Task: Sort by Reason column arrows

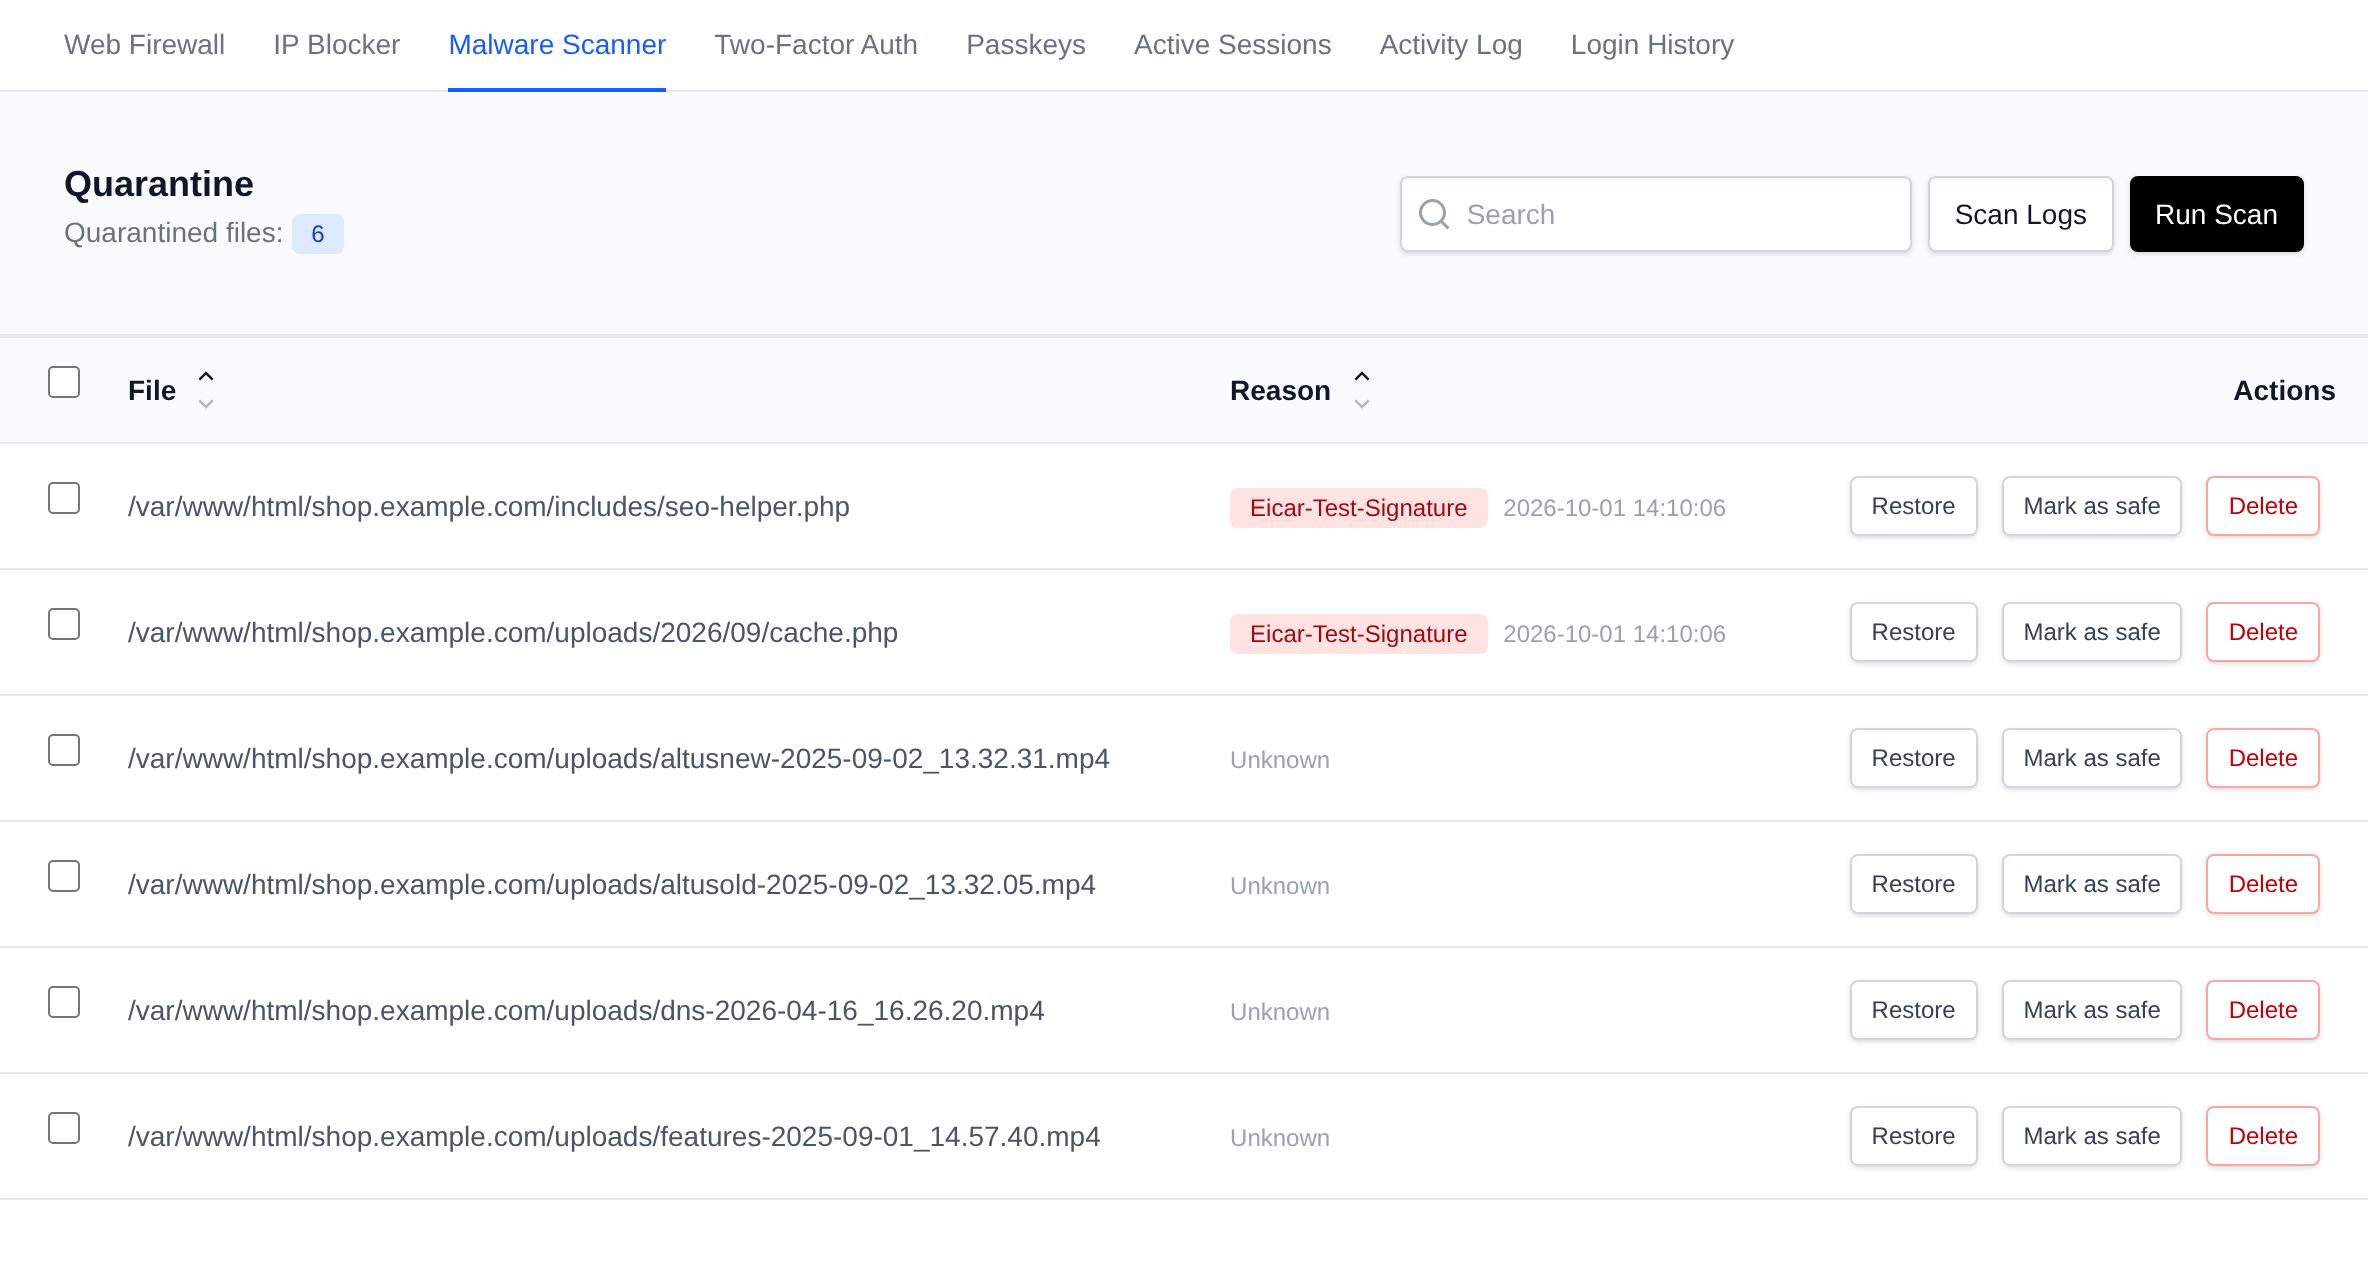Action: [x=1362, y=390]
